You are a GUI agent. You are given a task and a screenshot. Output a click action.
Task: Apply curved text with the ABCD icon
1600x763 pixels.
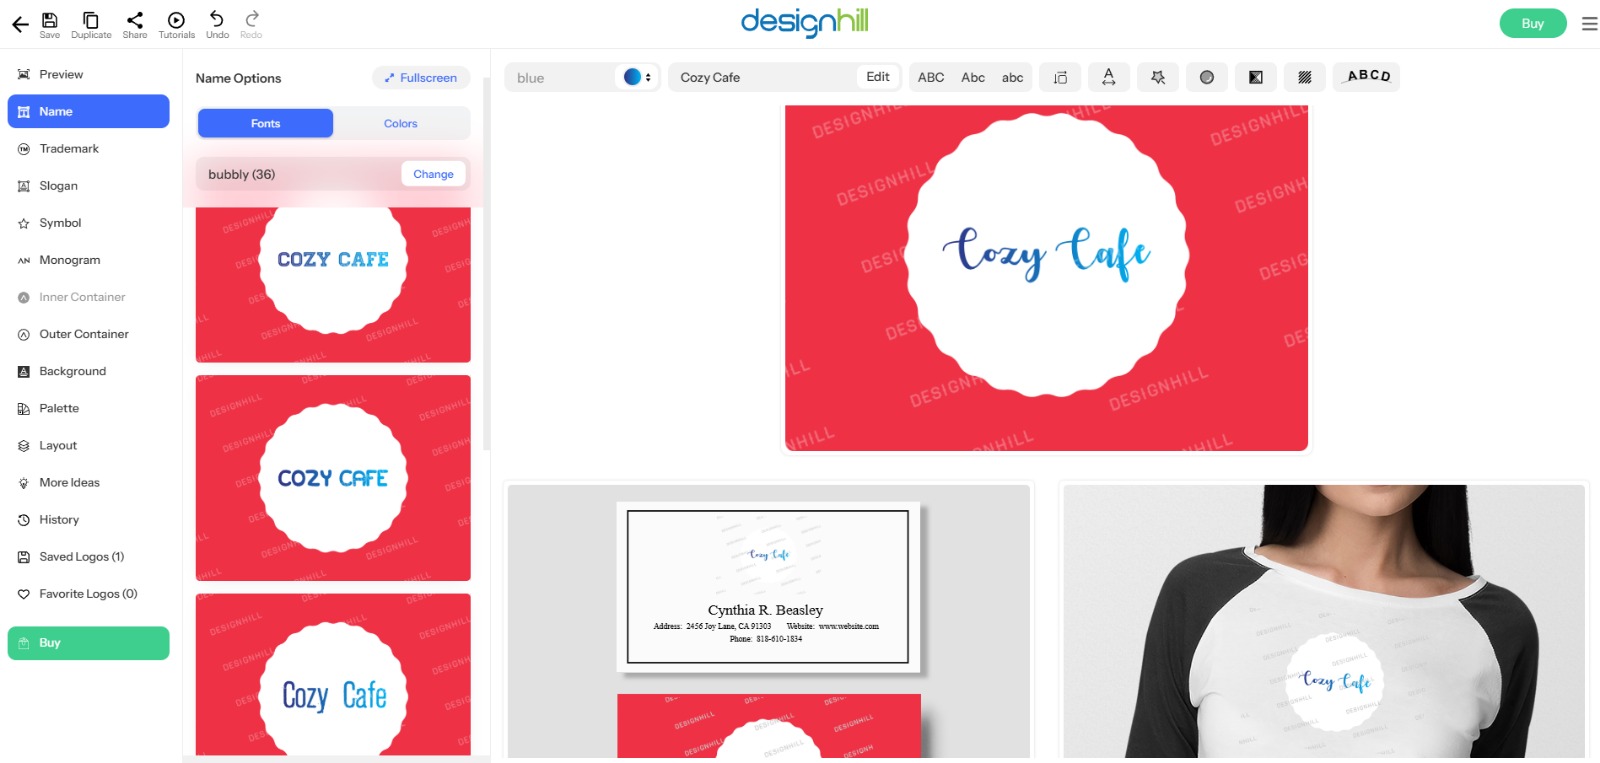click(1367, 77)
